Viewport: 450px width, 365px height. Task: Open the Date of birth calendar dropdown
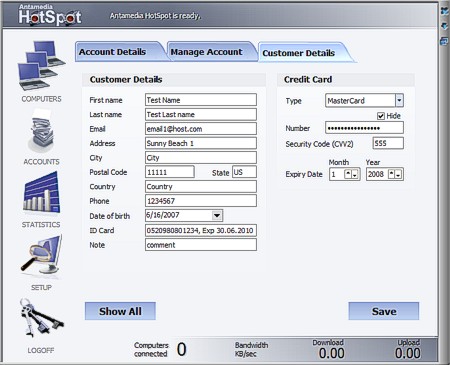(217, 215)
